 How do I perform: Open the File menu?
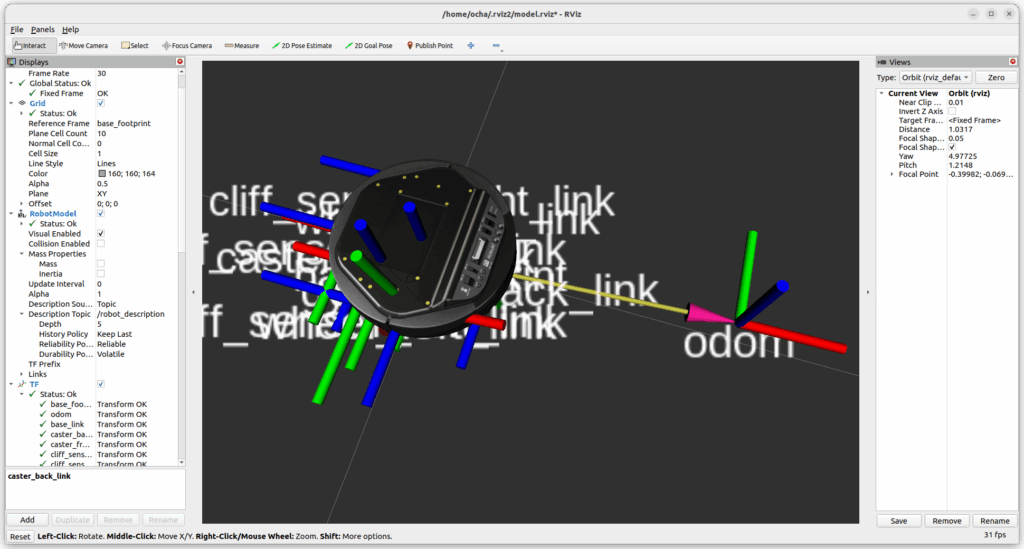[x=17, y=30]
